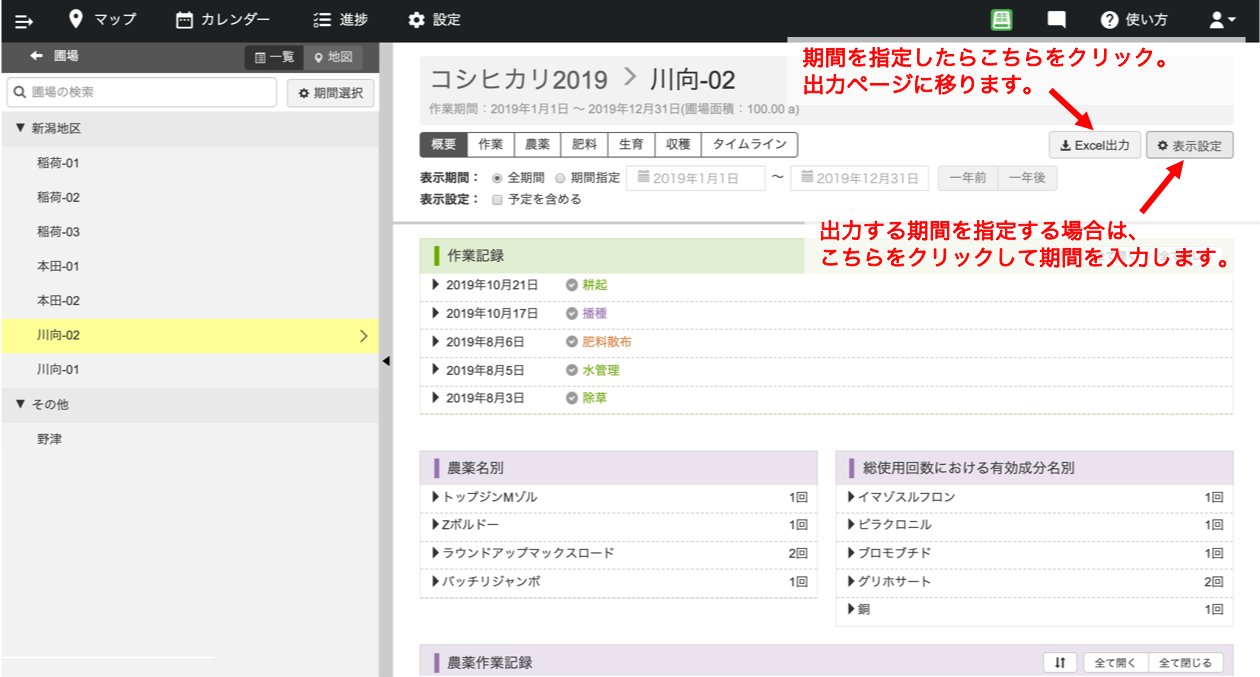Switch to 一覧 list view
The image size is (1260, 677).
click(274, 58)
